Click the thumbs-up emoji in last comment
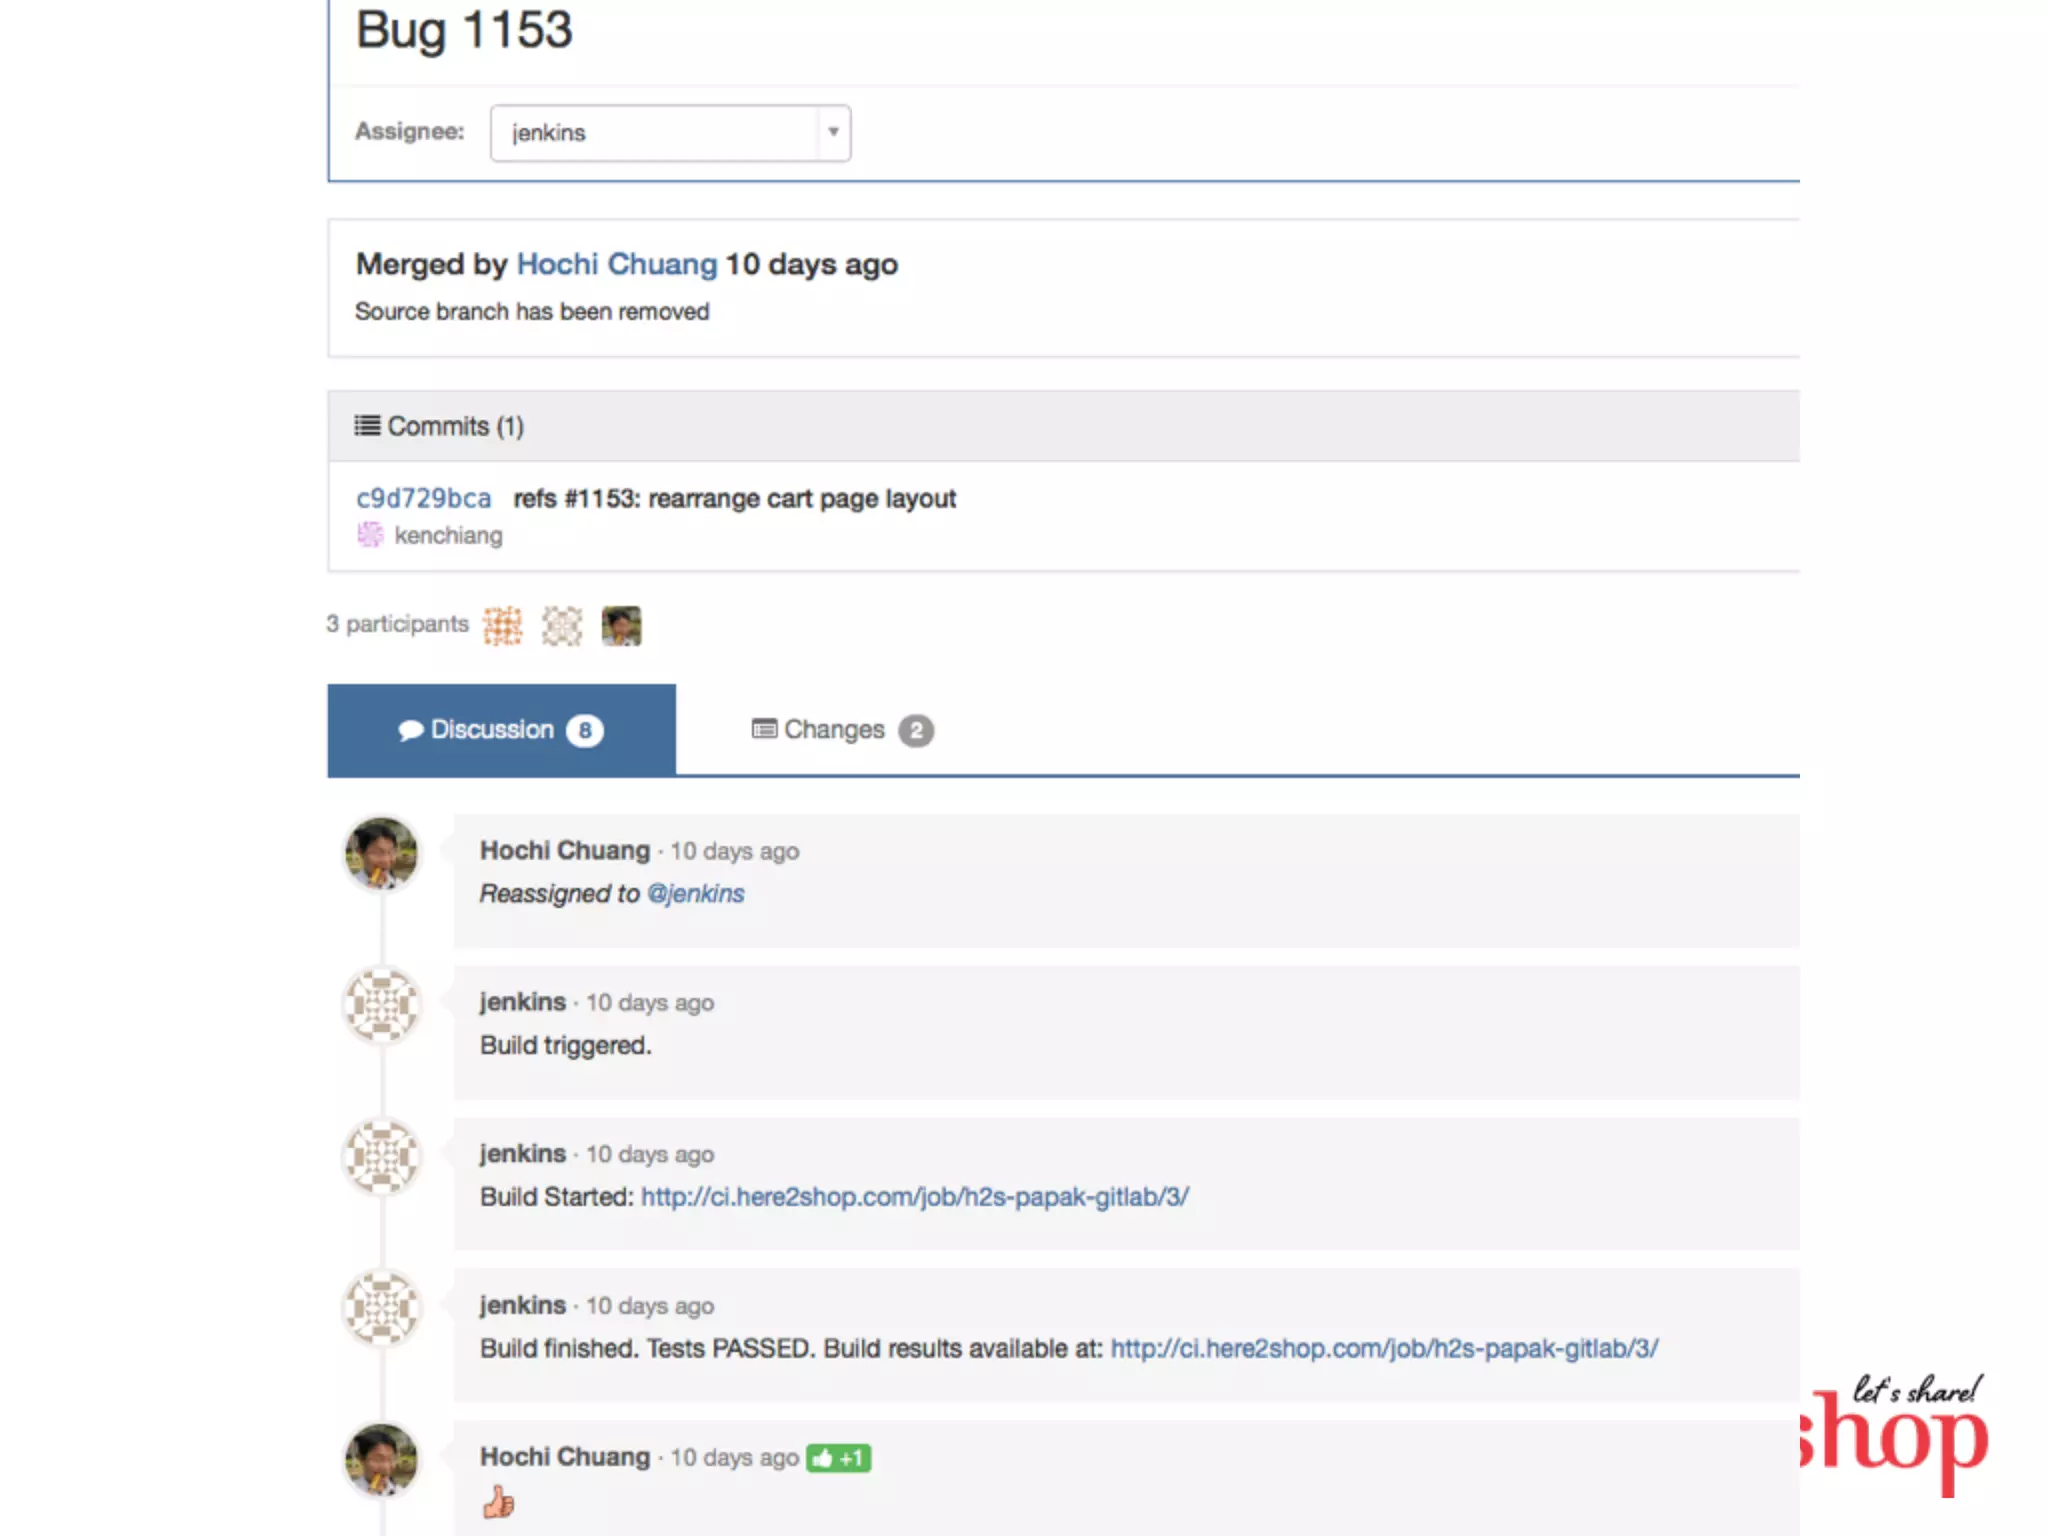The image size is (2048, 1536). [498, 1502]
